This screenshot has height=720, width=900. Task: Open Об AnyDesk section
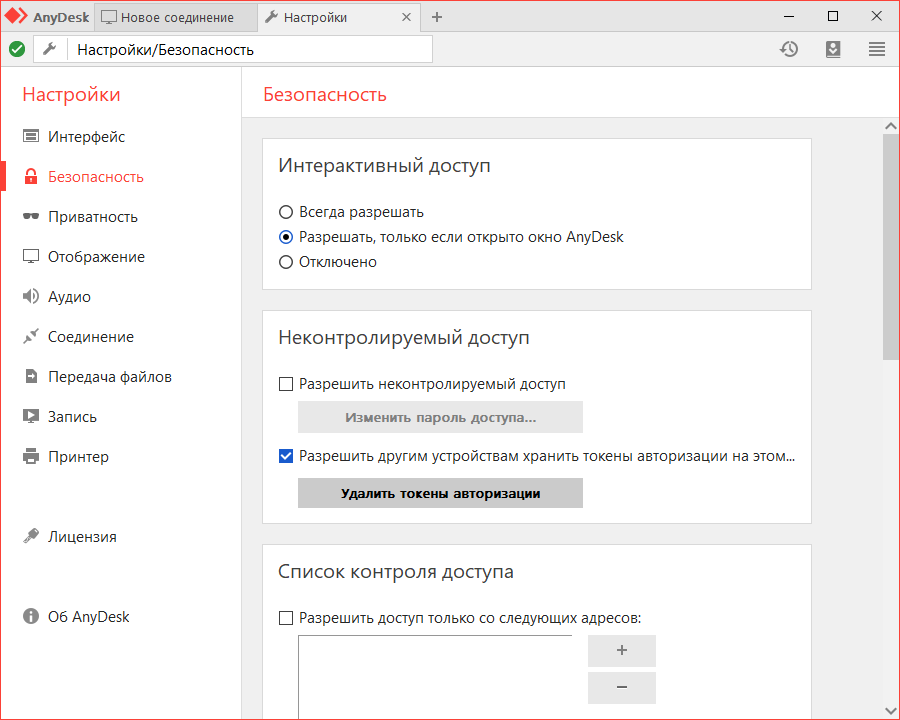tap(88, 617)
